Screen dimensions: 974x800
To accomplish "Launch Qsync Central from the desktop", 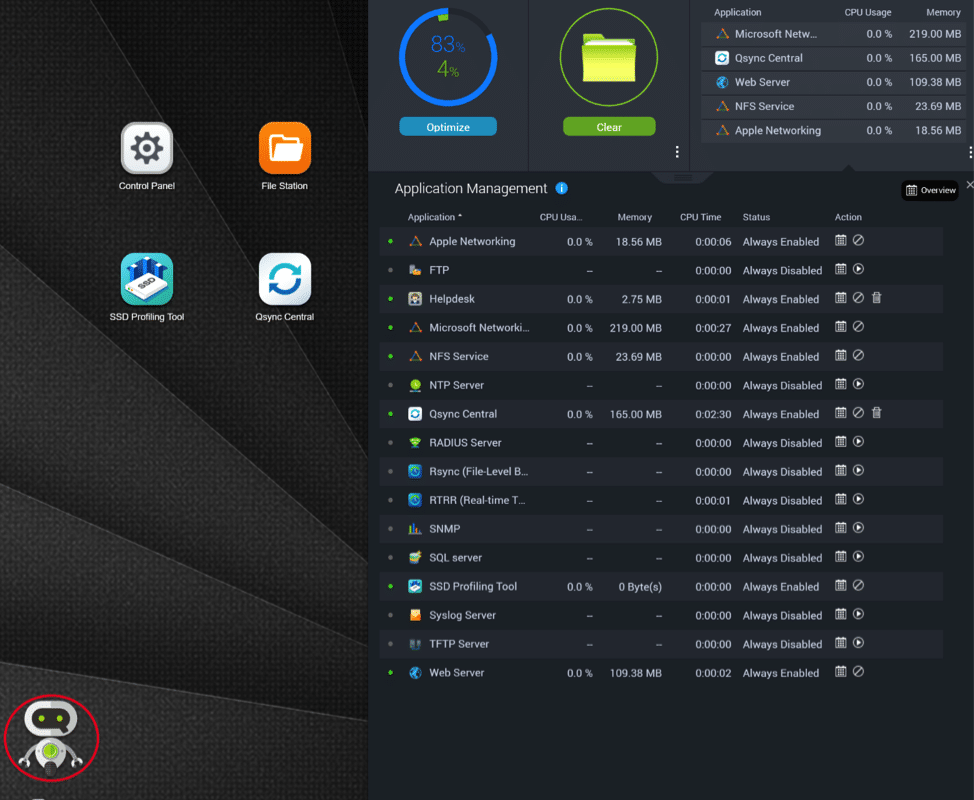I will point(284,280).
